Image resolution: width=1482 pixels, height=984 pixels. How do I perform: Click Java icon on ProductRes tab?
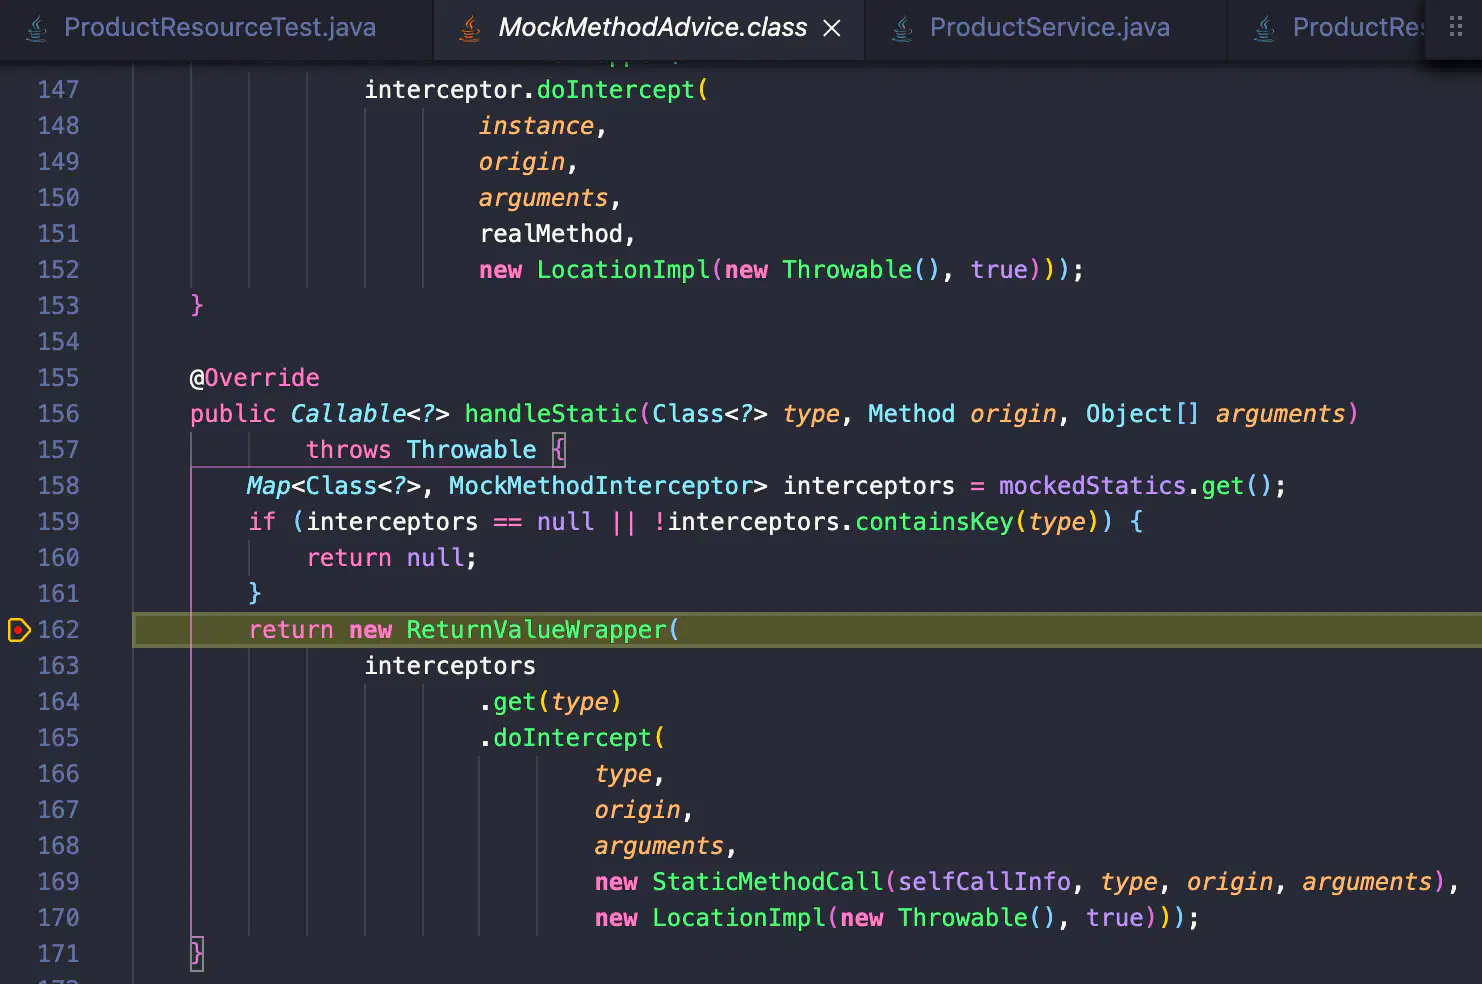[x=1265, y=29]
